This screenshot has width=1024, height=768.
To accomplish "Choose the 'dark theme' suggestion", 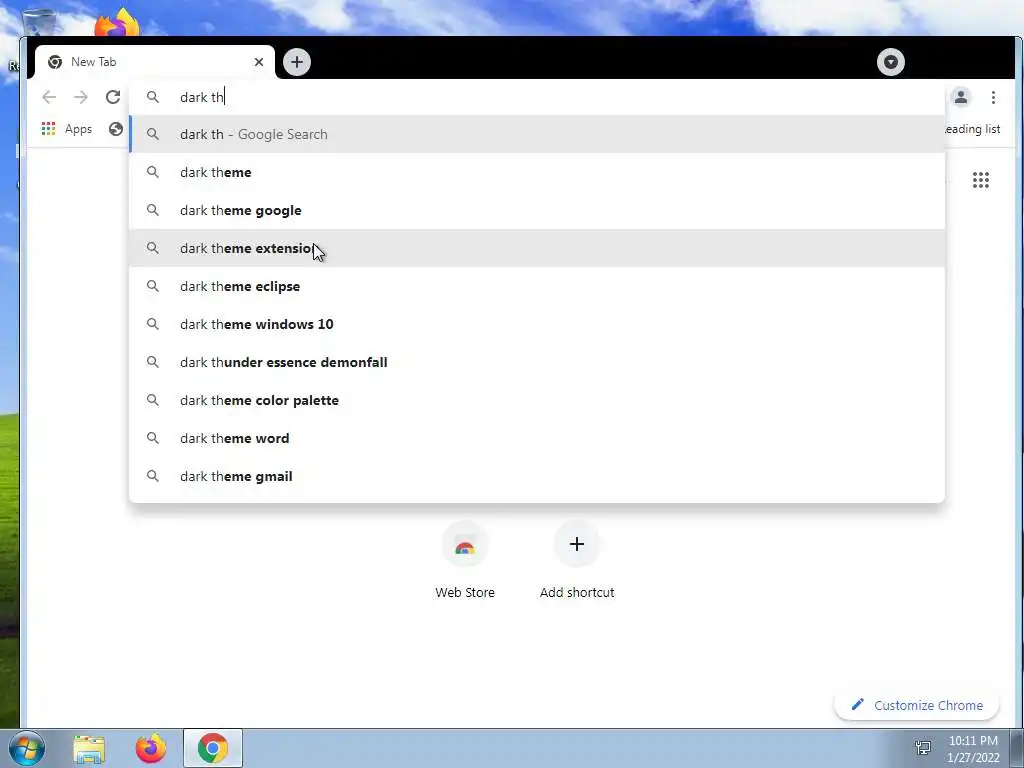I will coord(537,172).
